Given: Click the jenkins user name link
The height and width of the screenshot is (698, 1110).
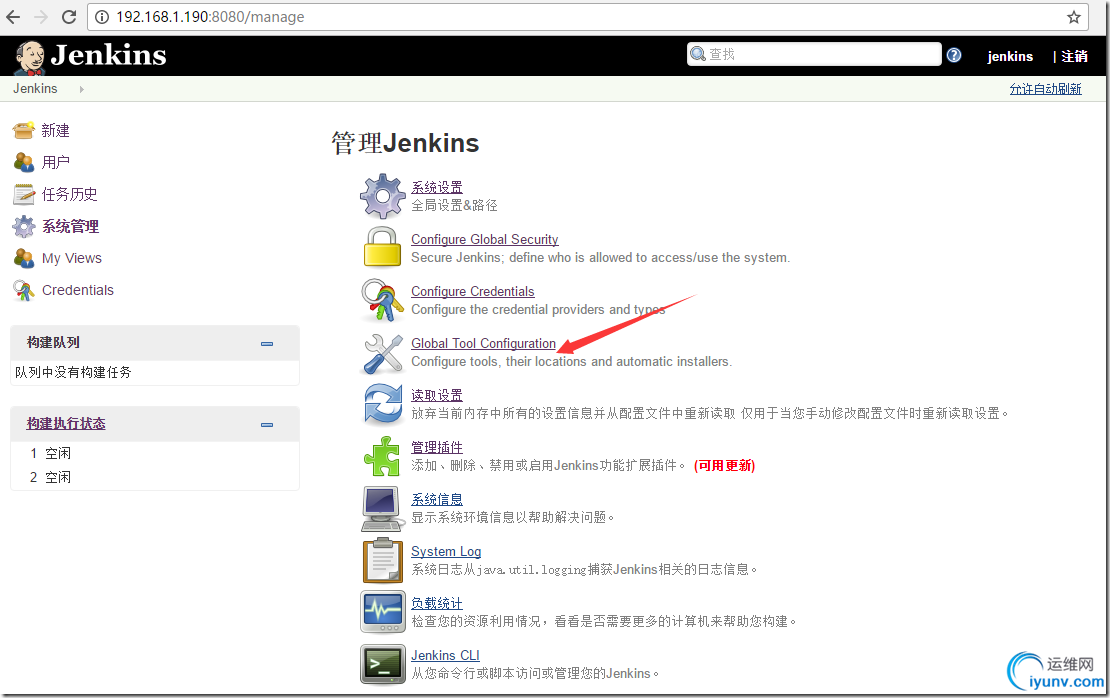Looking at the screenshot, I should pos(1010,56).
